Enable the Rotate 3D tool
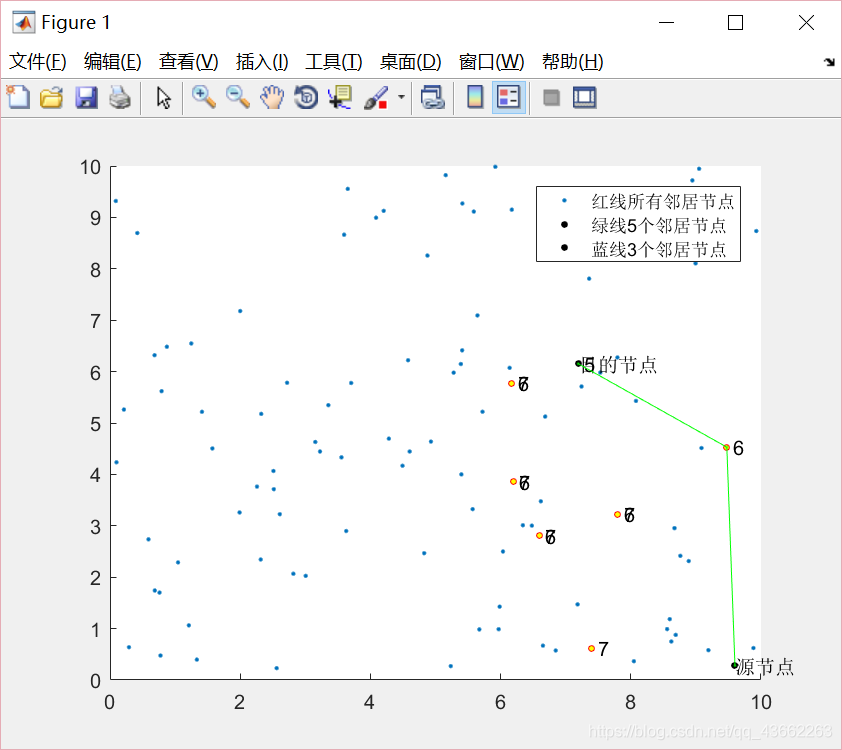 click(305, 97)
